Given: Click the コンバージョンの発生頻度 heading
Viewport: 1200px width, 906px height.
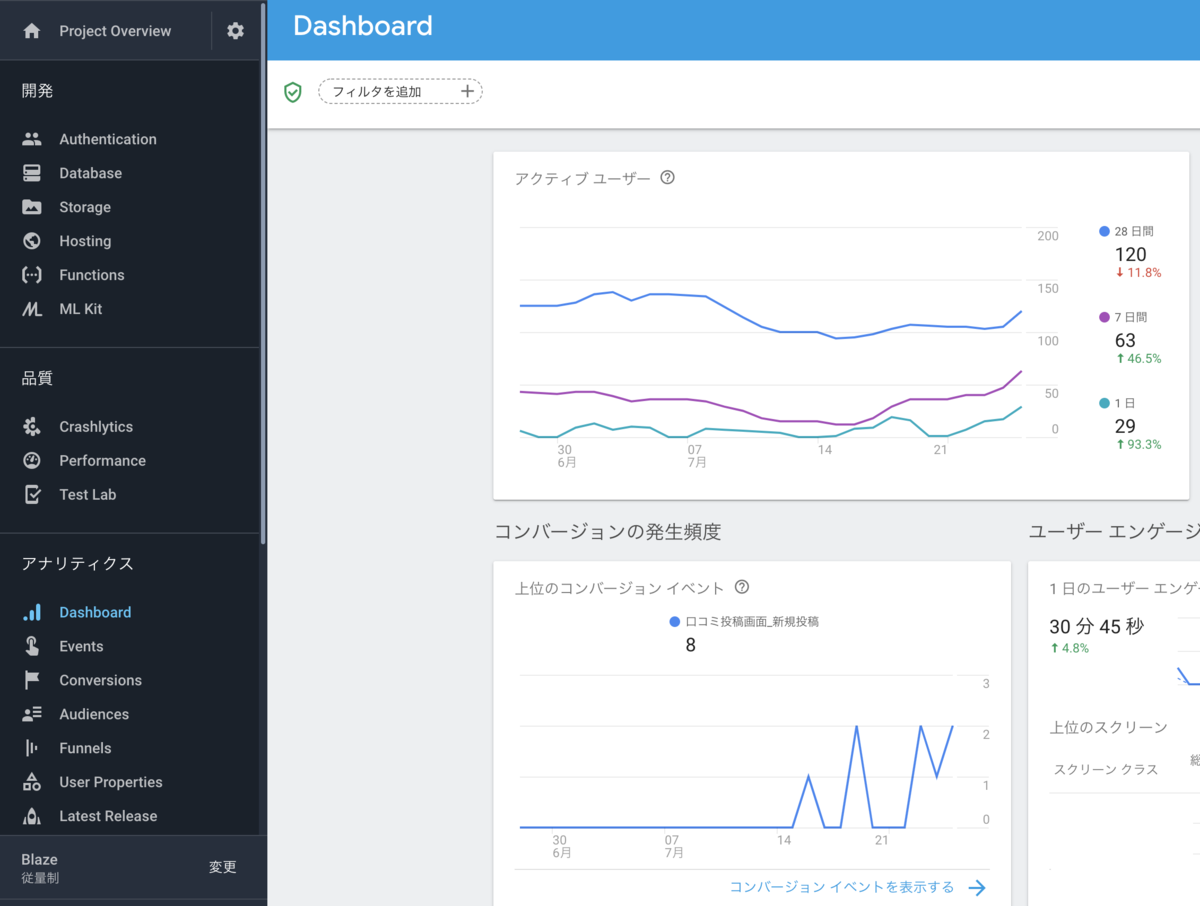Looking at the screenshot, I should point(608,532).
